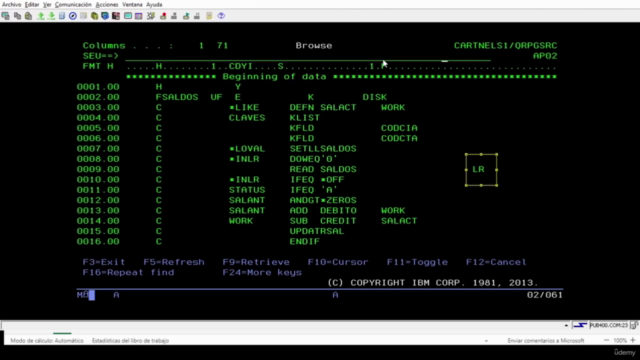Open the Editar menu
This screenshot has height=360, width=640.
click(x=32, y=4)
